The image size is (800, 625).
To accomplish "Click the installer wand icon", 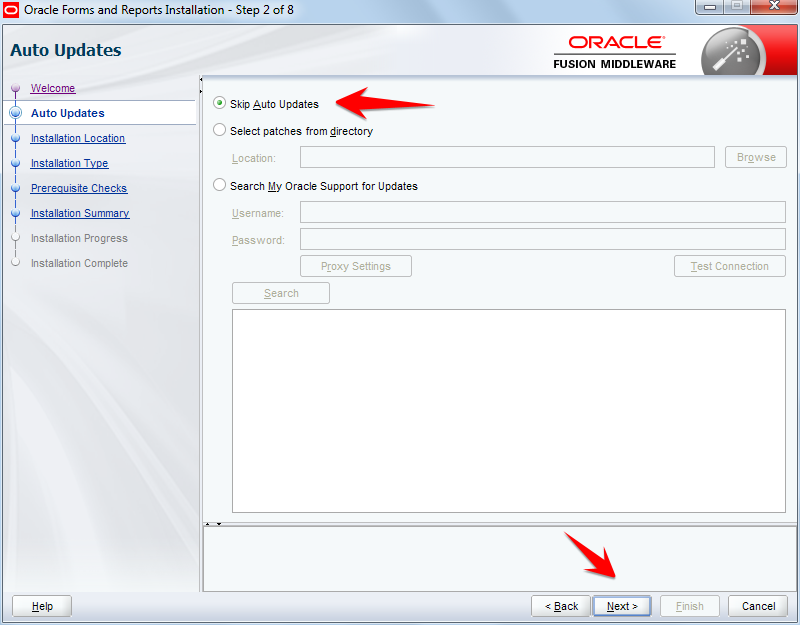I will click(734, 54).
